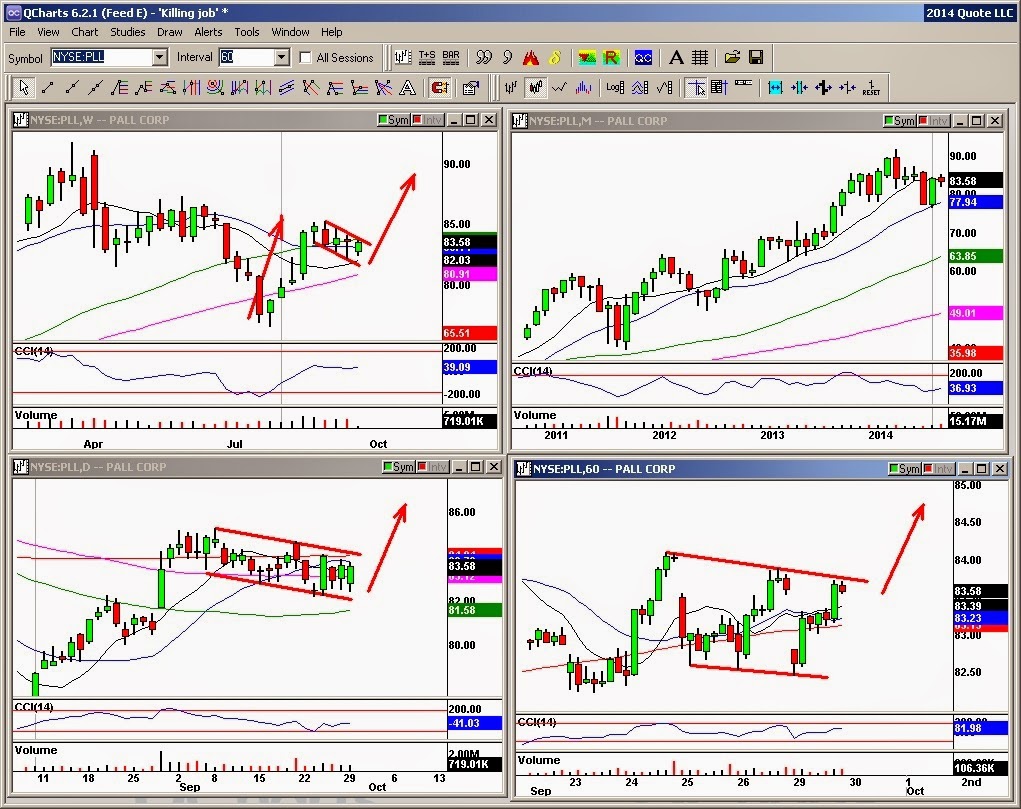Click the cyan fit-to-width icon
This screenshot has width=1021, height=809.
coord(775,87)
